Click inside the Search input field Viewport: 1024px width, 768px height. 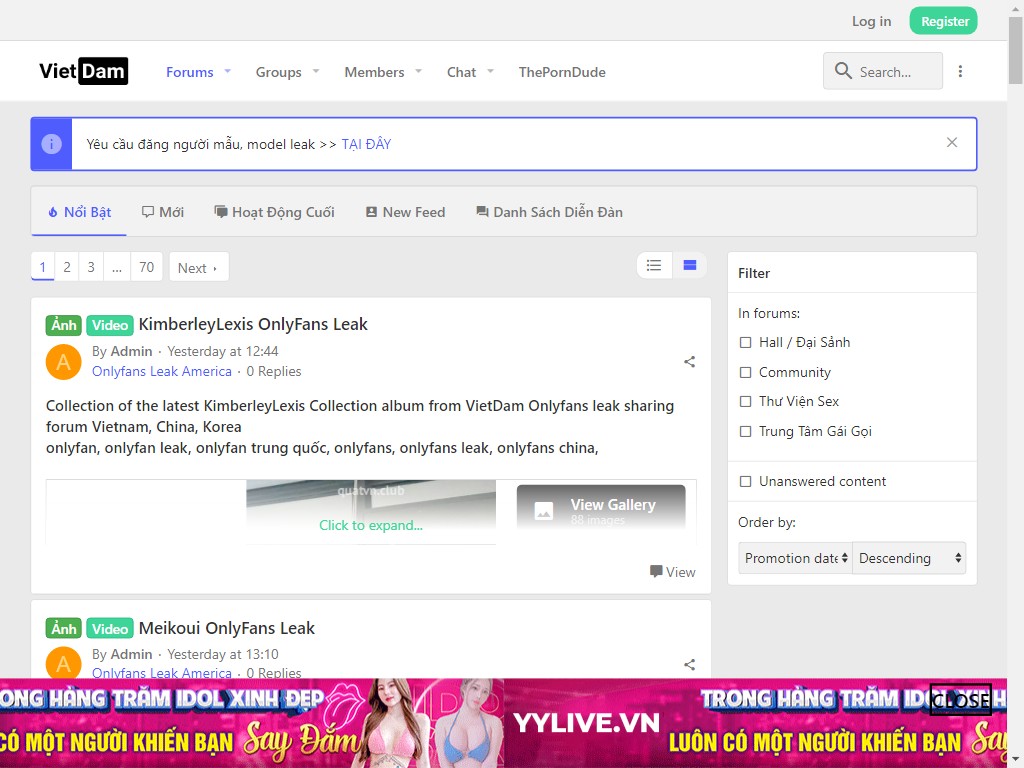[895, 72]
